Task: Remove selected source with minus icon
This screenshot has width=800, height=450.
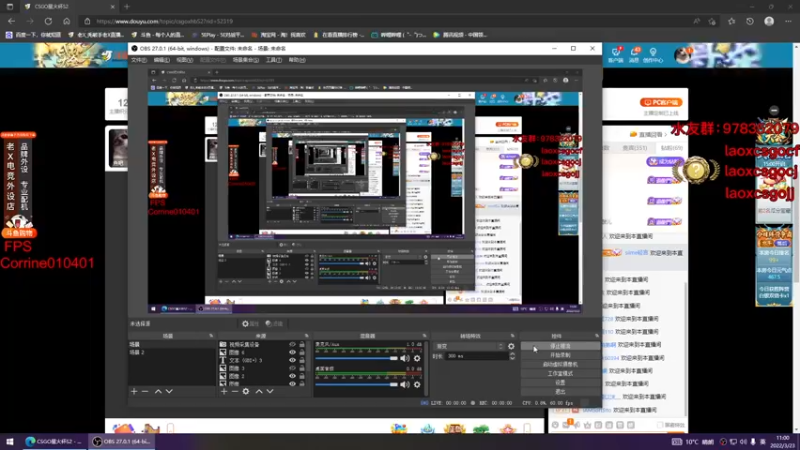Action: click(235, 391)
